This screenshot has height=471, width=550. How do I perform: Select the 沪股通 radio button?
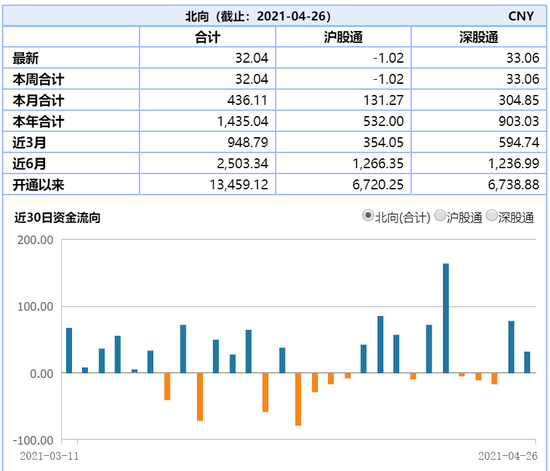pyautogui.click(x=440, y=216)
